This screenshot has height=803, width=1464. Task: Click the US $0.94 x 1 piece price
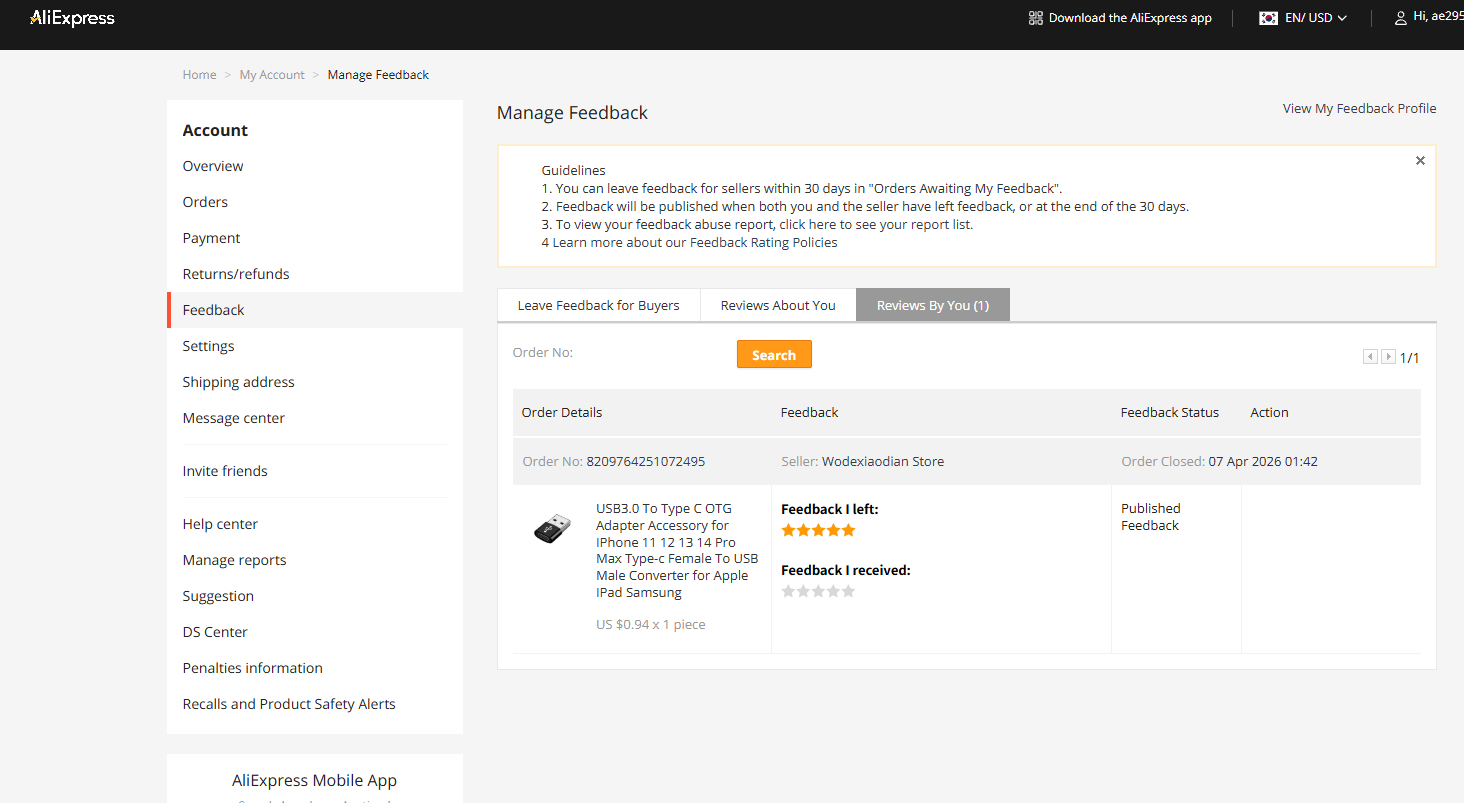click(651, 624)
